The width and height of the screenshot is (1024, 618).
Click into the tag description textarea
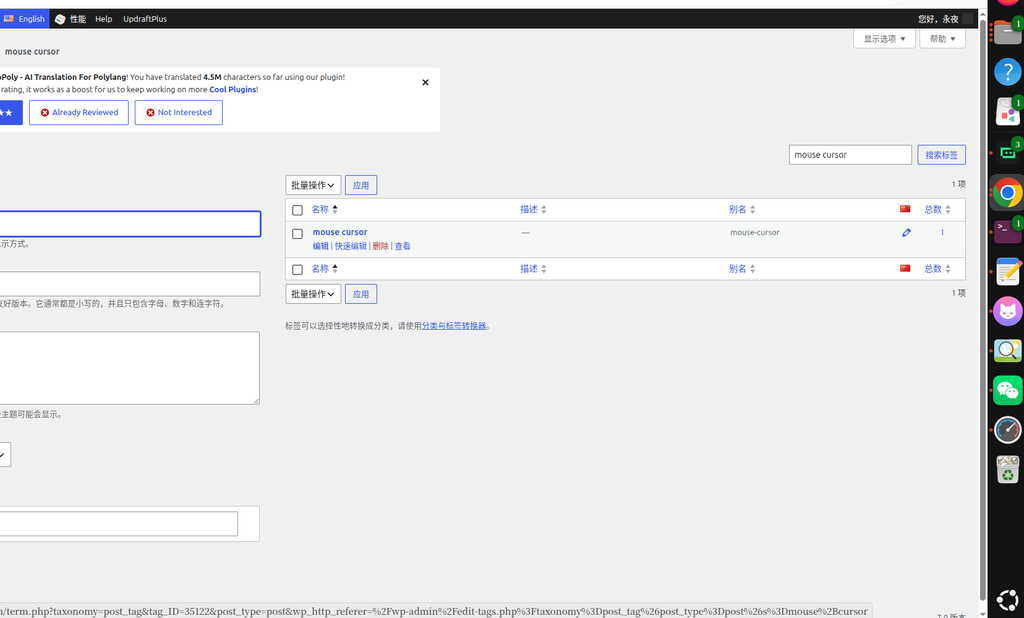[x=130, y=368]
